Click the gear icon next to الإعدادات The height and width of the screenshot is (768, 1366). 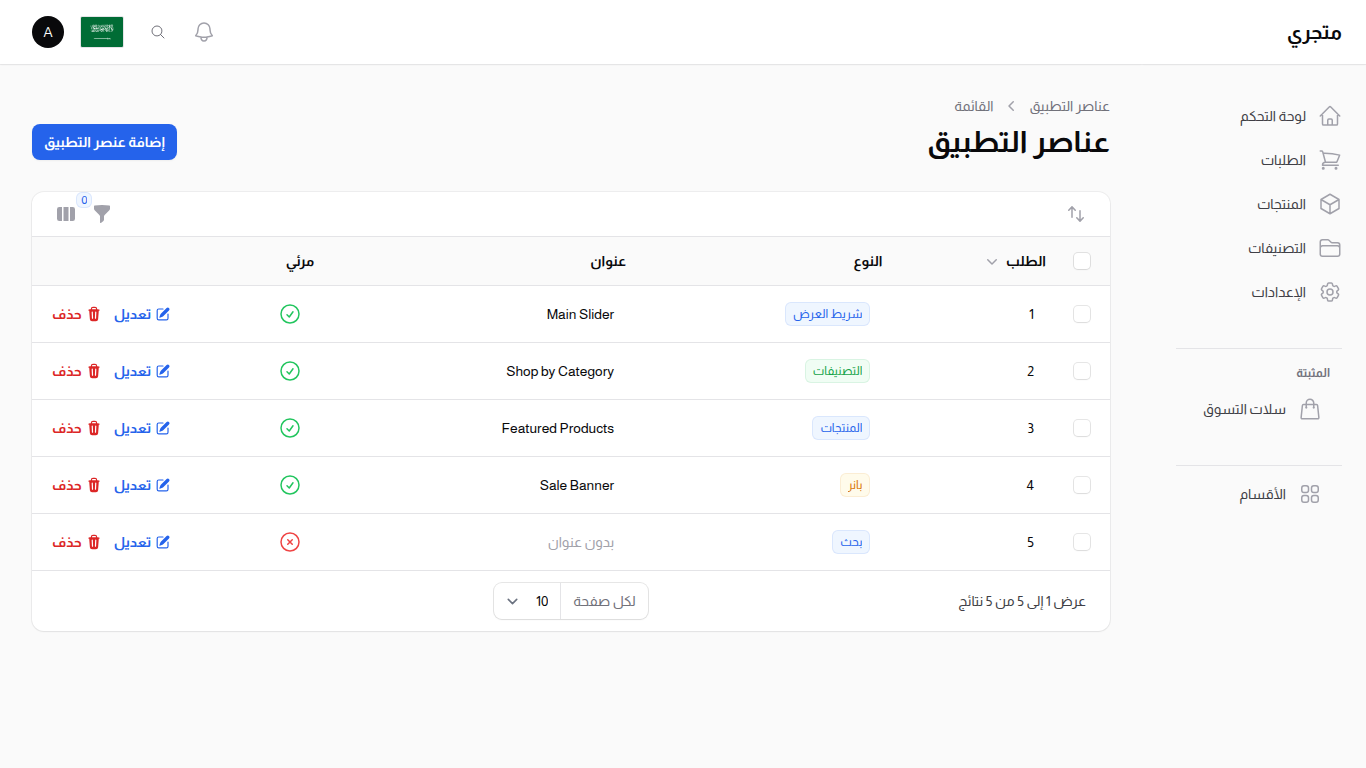(1330, 292)
